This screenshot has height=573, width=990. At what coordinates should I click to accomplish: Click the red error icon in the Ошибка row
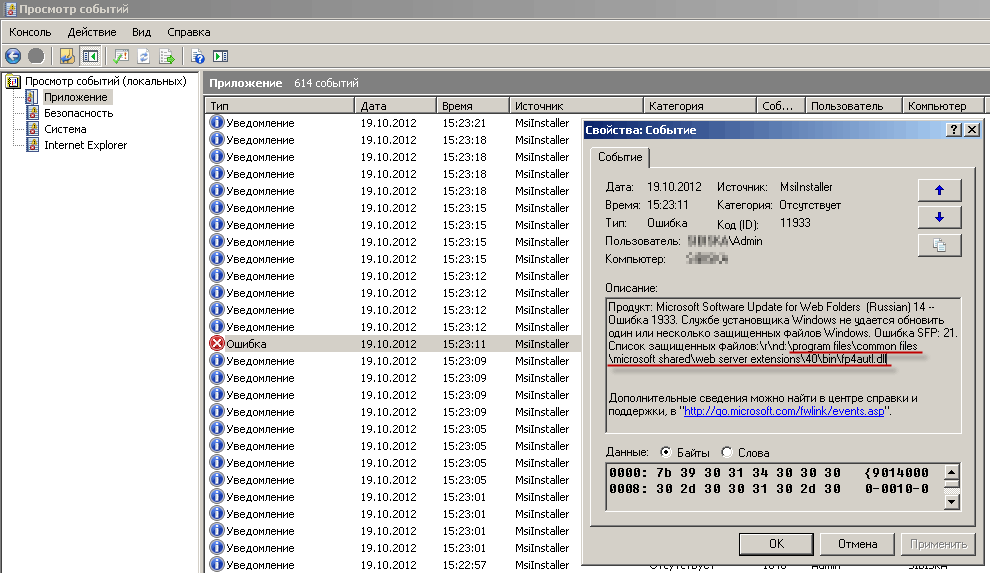pos(217,343)
